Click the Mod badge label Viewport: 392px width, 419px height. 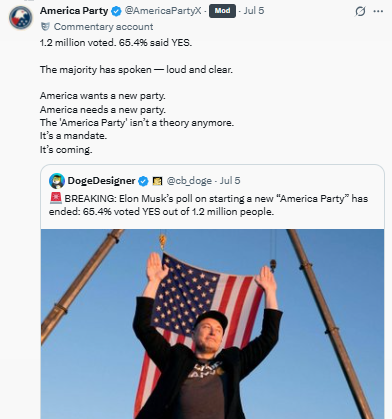(x=222, y=11)
